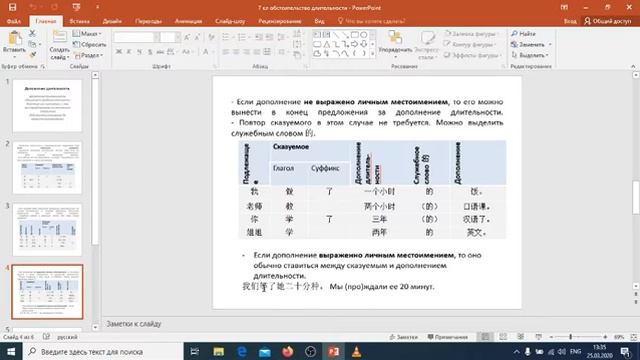Click the Заметки notes status button

[x=403, y=337]
